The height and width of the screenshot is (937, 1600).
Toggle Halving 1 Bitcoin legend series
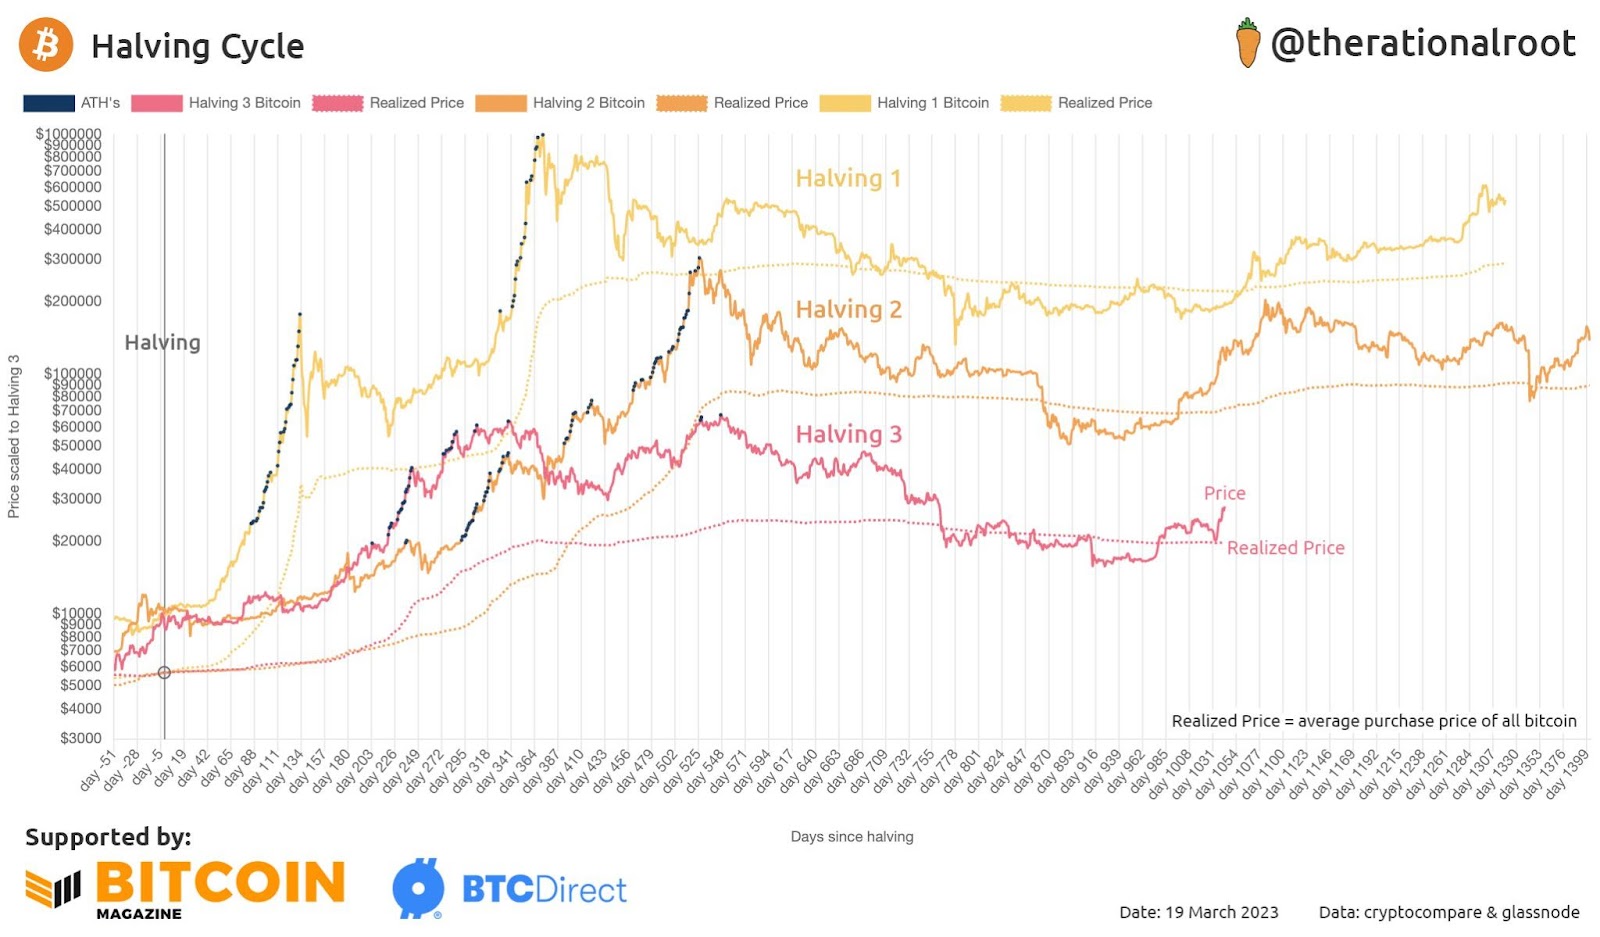904,103
